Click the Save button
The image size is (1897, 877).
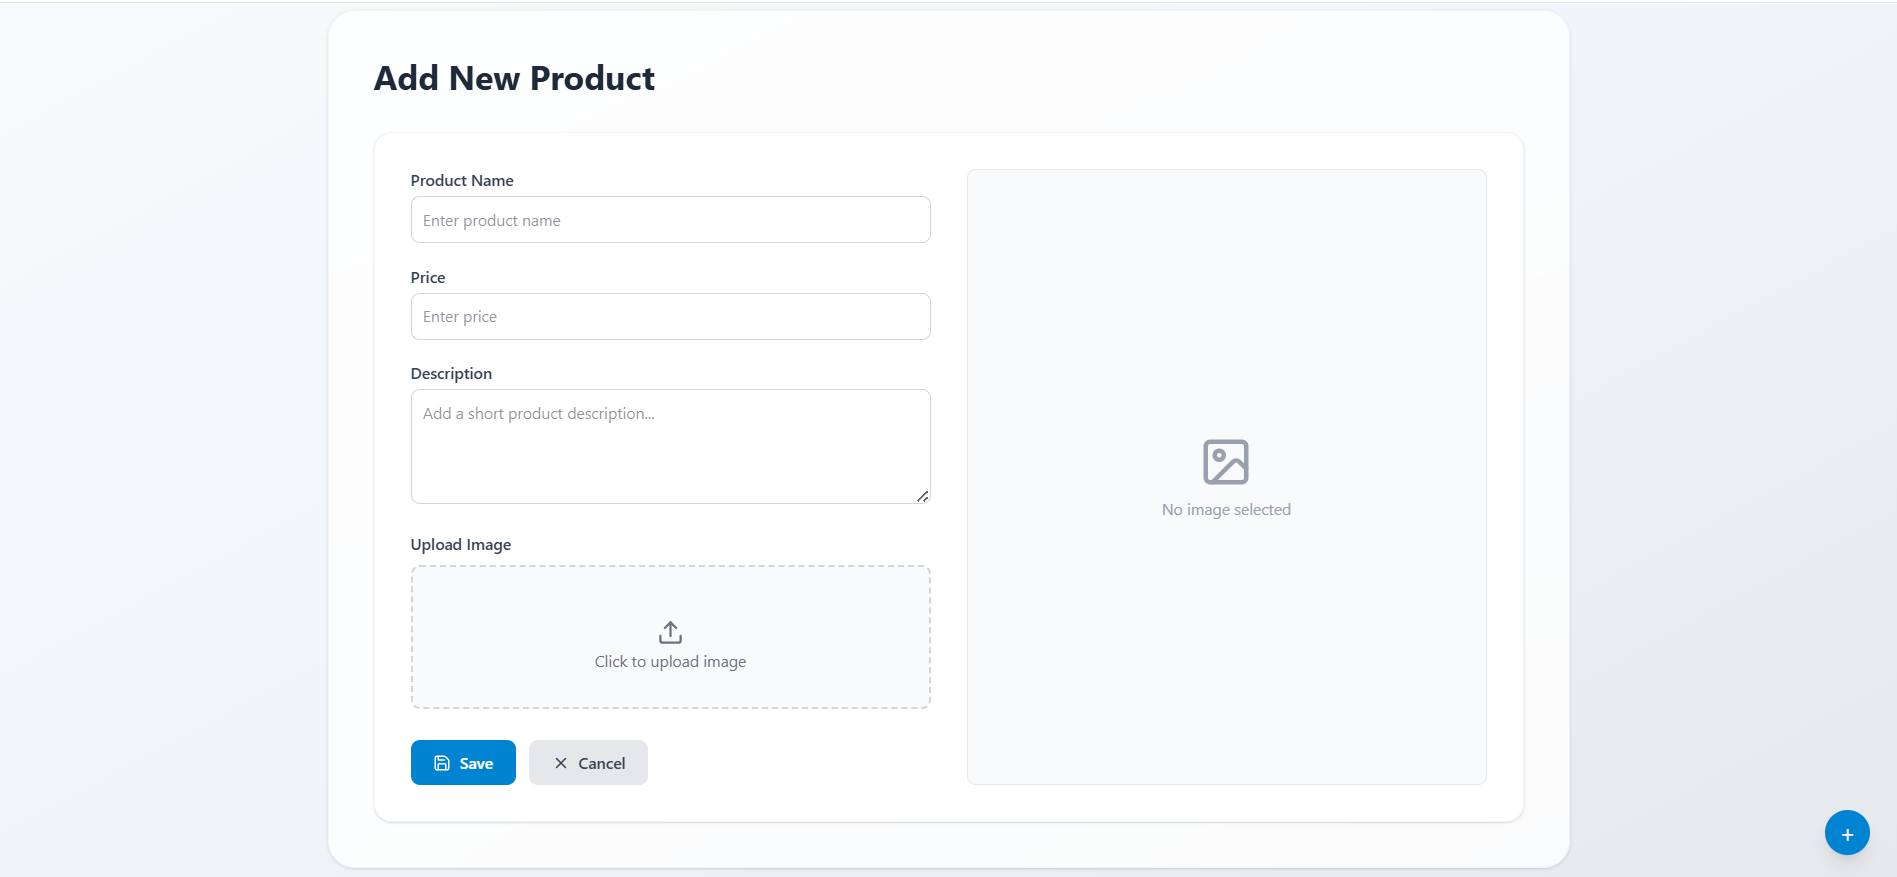point(463,762)
